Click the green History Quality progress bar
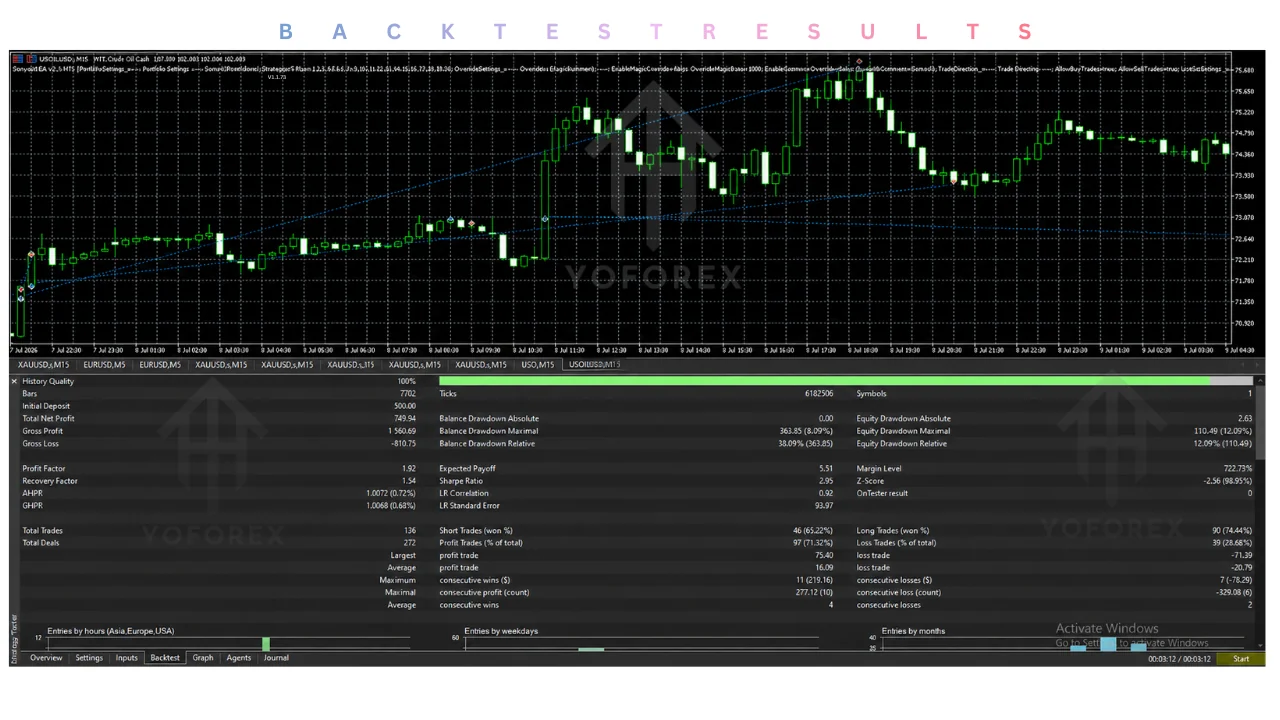 [x=824, y=381]
